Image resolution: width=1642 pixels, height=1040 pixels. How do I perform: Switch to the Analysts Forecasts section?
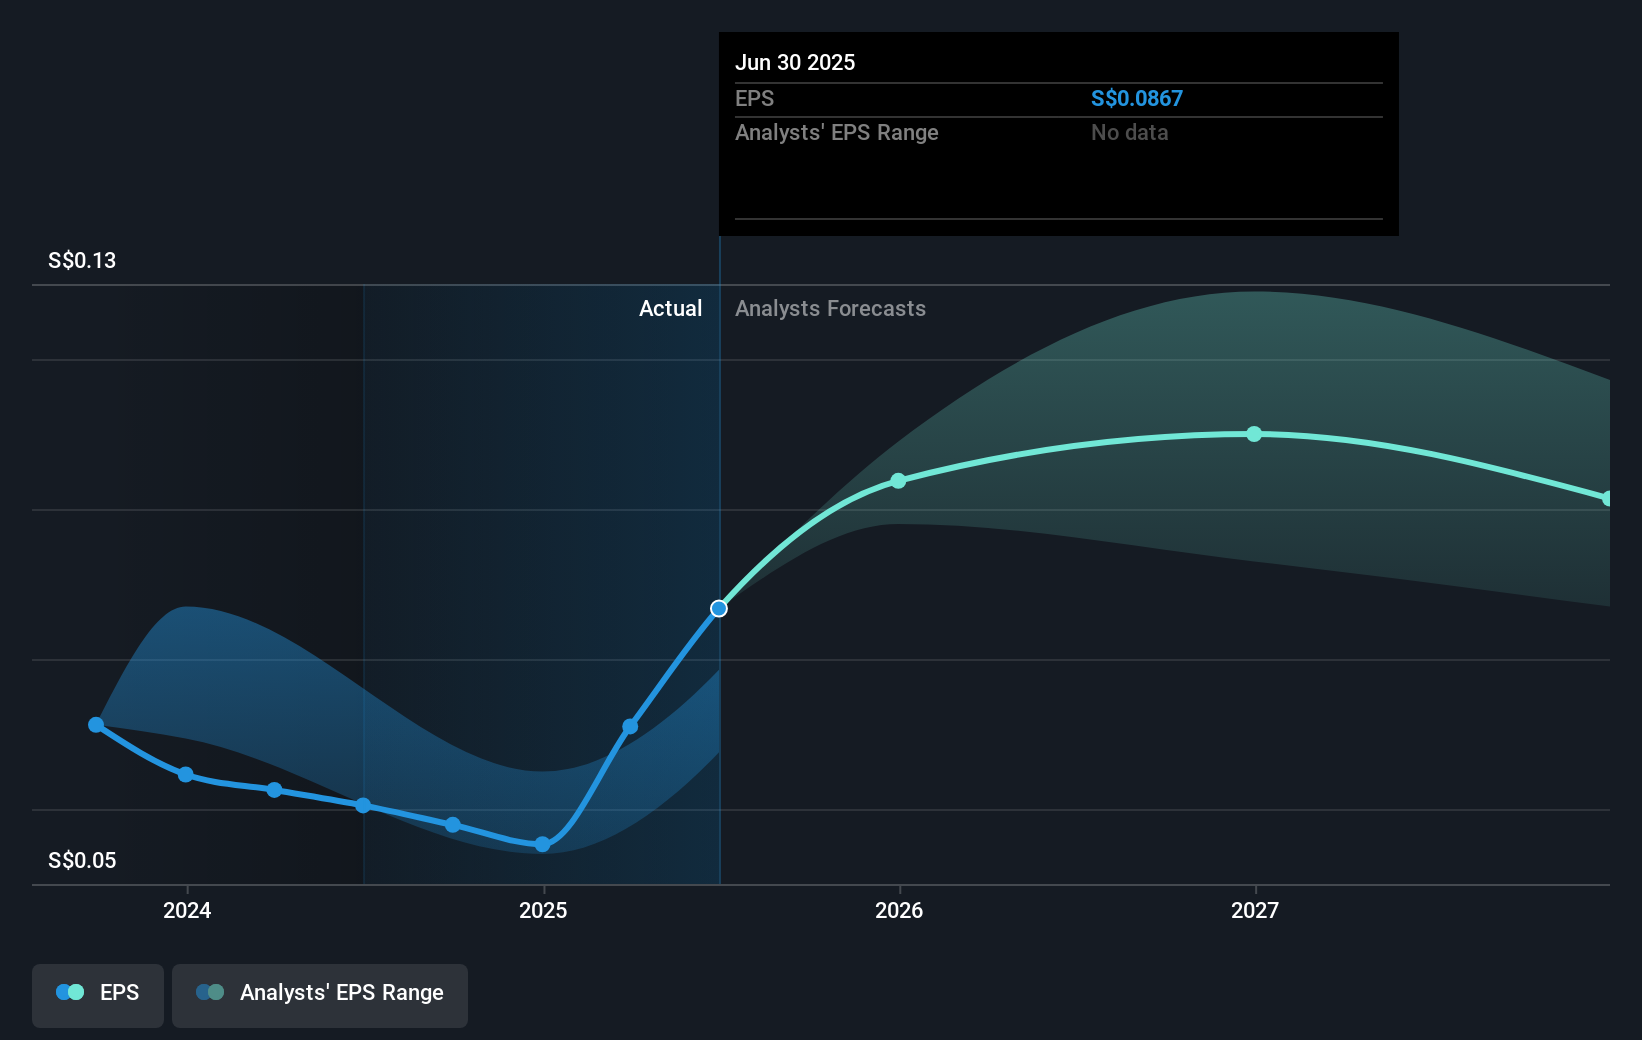(x=829, y=309)
